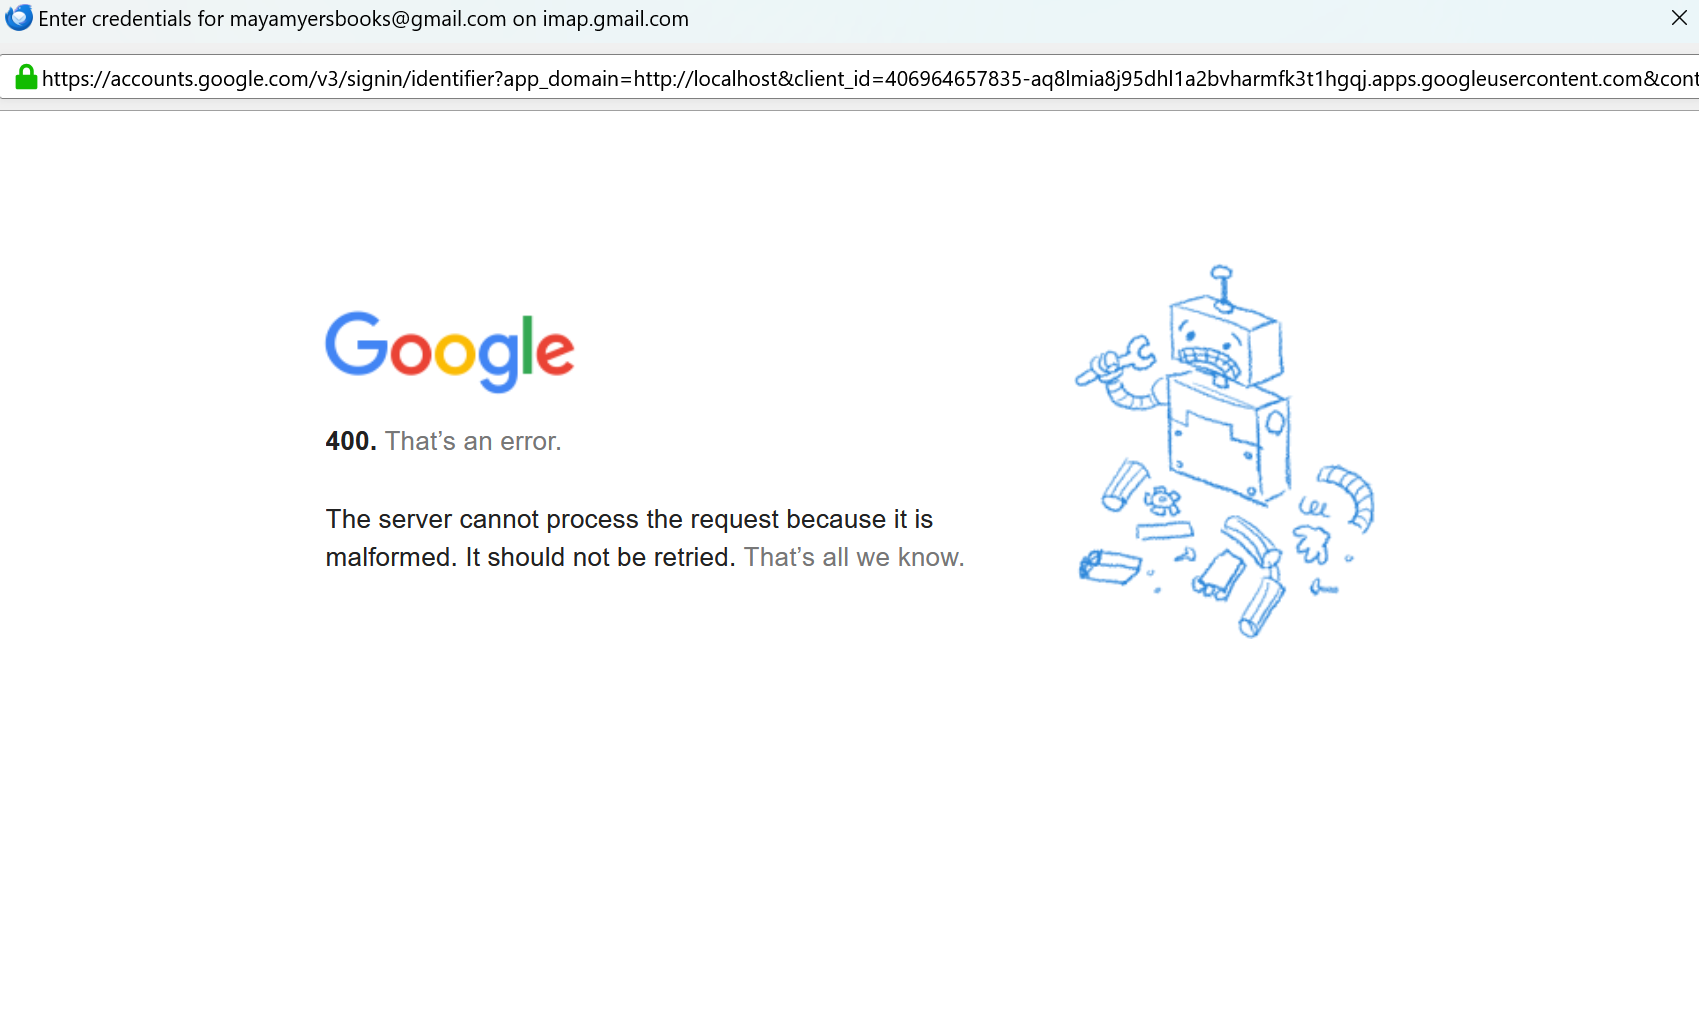
Task: Click the wrench held by the robot
Action: coord(1113,362)
